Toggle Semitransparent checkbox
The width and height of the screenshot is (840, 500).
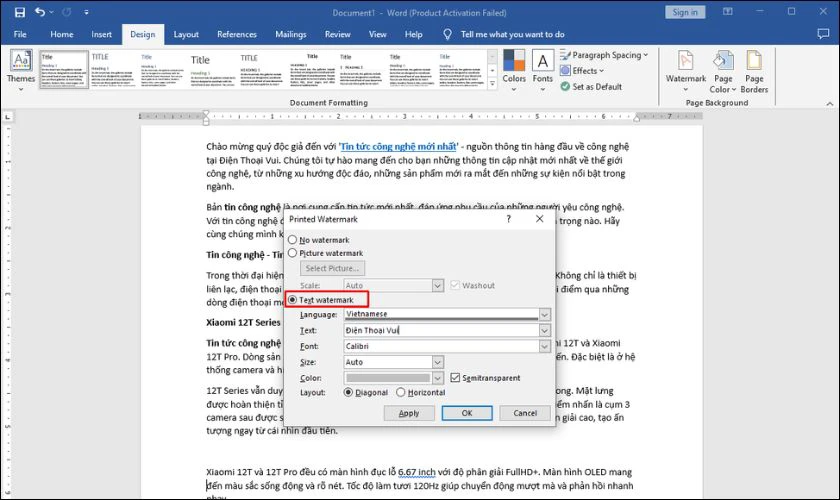(x=455, y=378)
